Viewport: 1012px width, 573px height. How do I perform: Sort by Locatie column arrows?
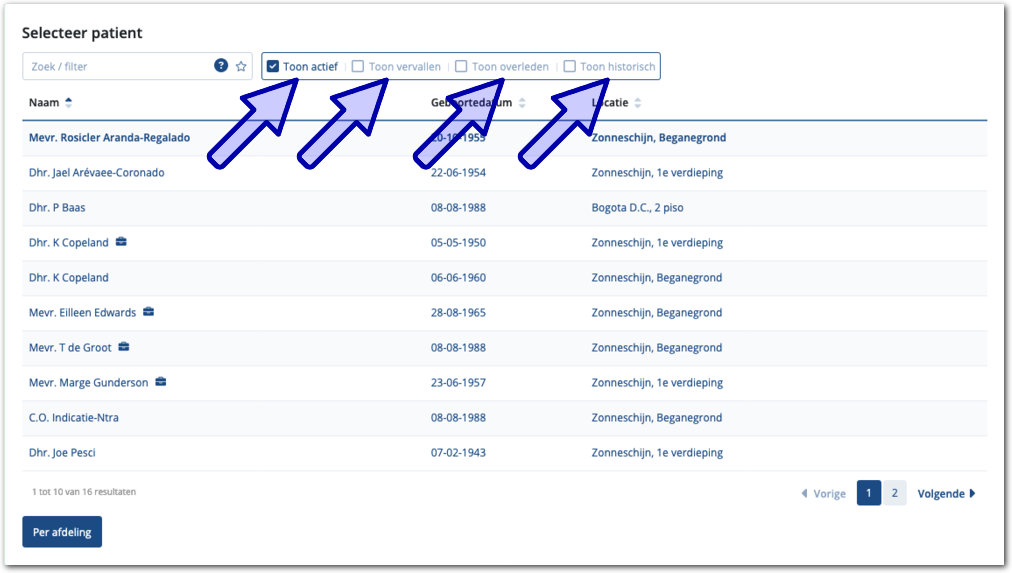(x=638, y=103)
